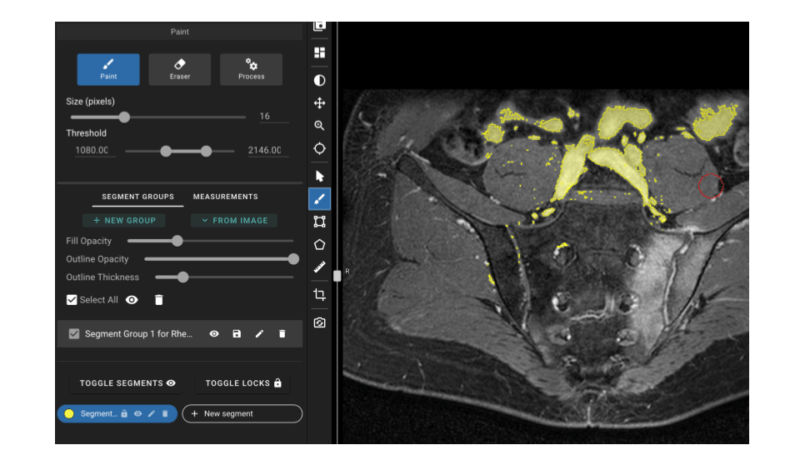The width and height of the screenshot is (800, 450).
Task: Activate the zoom magnifier tool
Action: 319,126
